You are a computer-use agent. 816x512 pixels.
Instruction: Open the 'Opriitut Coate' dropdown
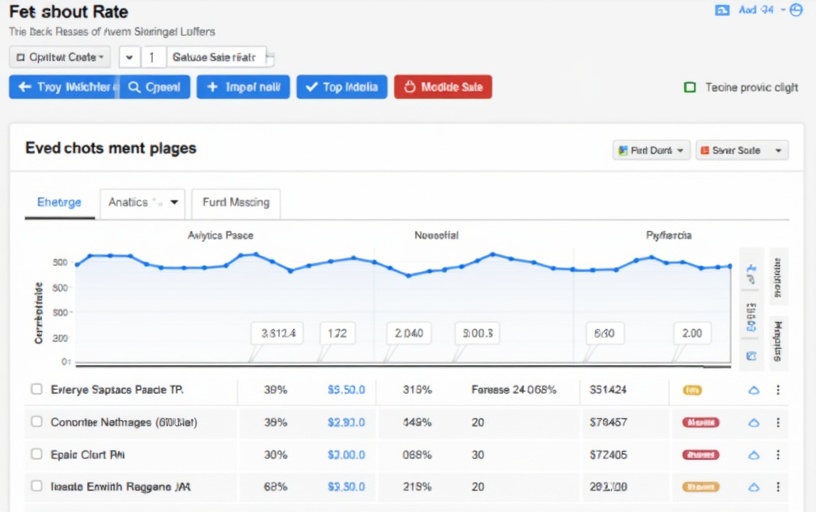[x=60, y=57]
